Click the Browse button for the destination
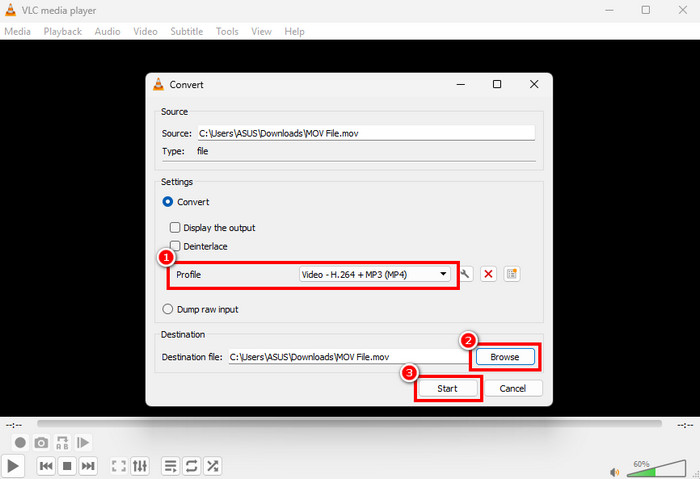Screen dimensions: 700x479 (504, 357)
